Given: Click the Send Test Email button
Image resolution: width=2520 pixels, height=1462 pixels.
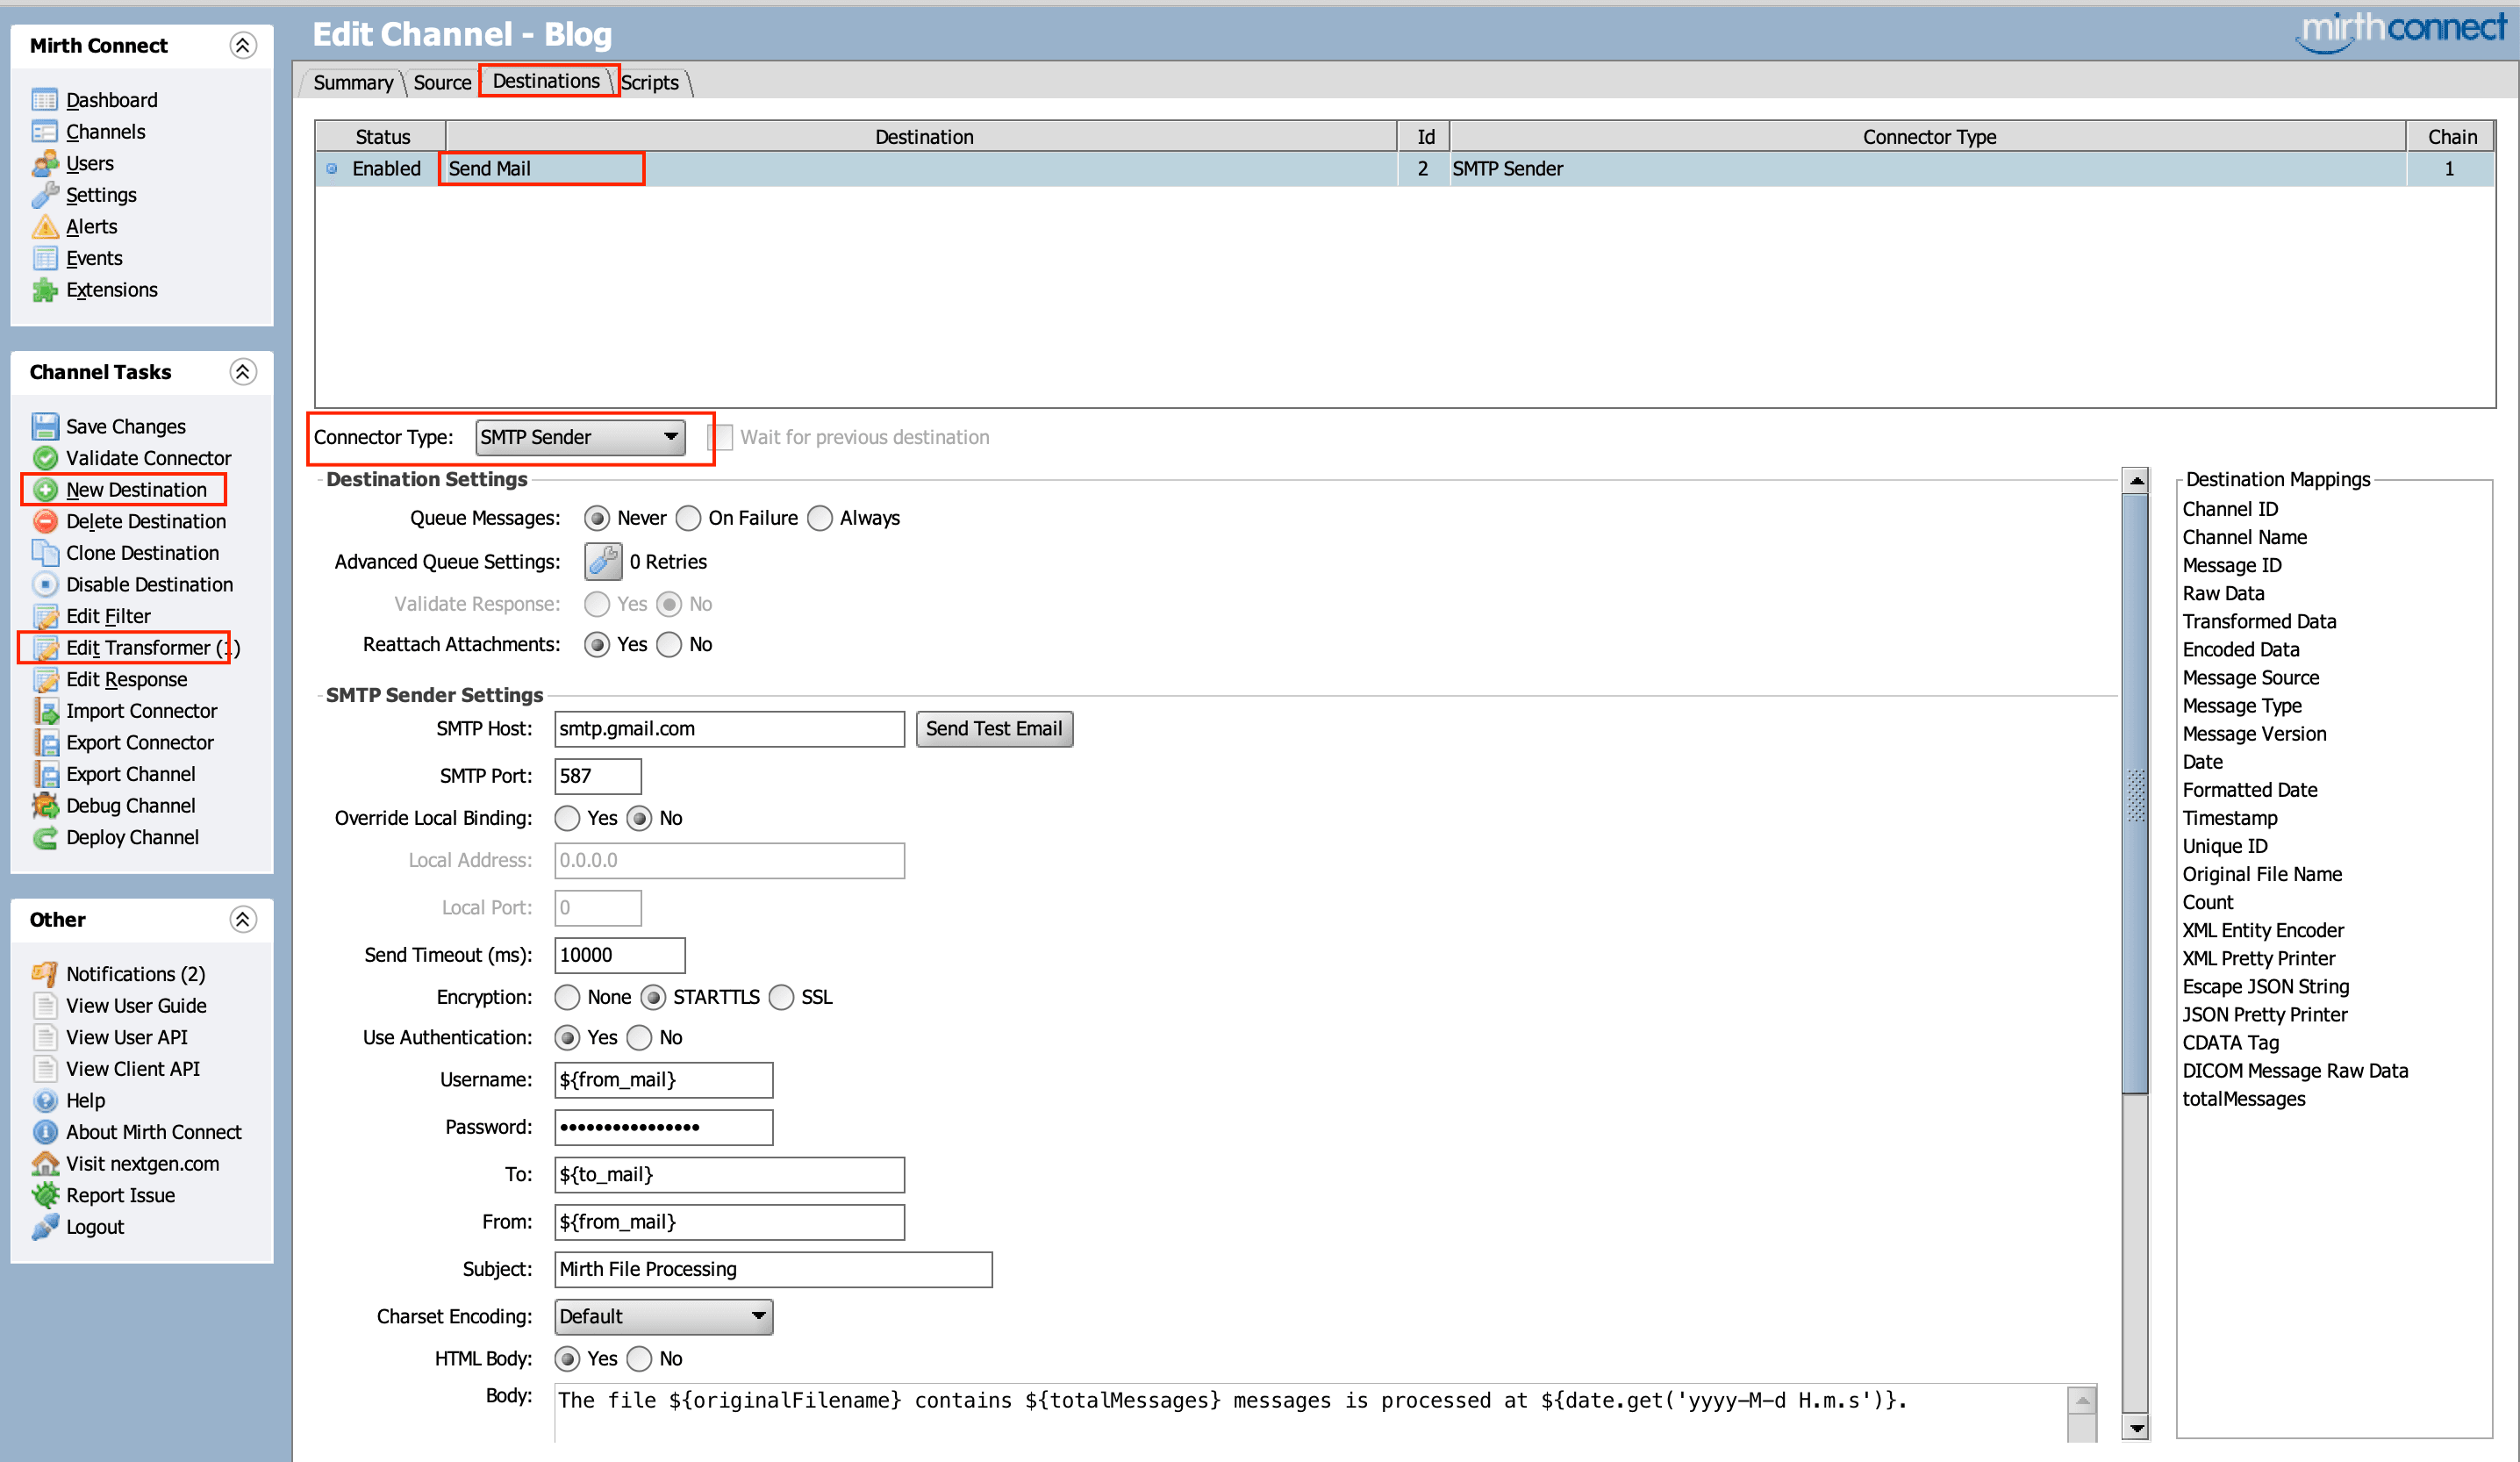Looking at the screenshot, I should coord(994,729).
